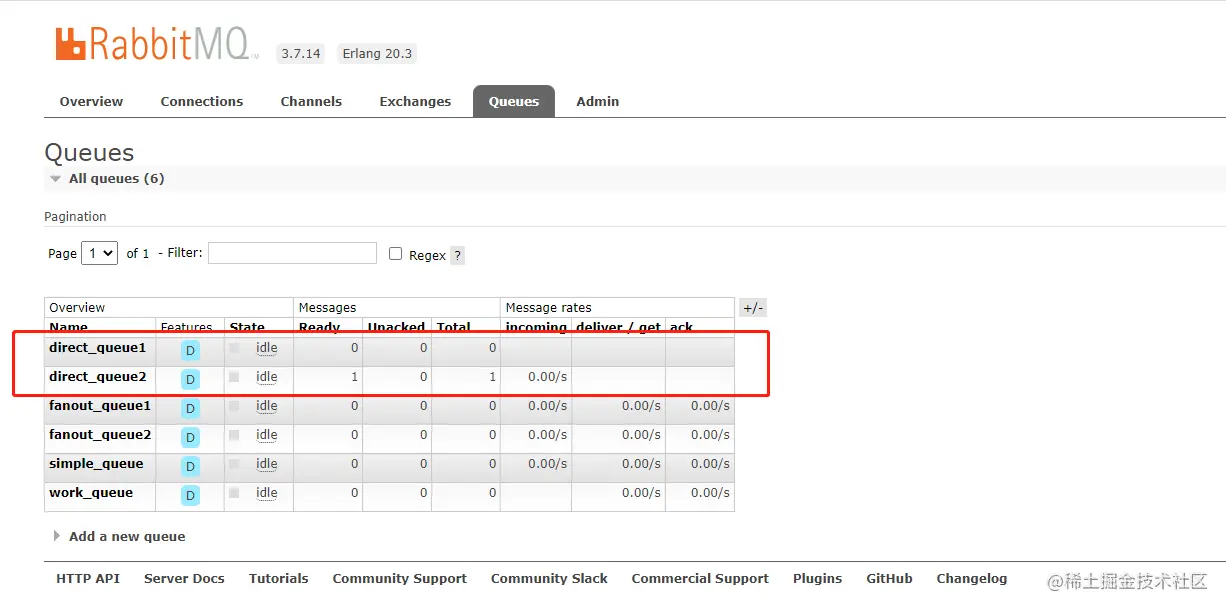
Task: Click the Regex help question mark
Action: click(x=457, y=255)
